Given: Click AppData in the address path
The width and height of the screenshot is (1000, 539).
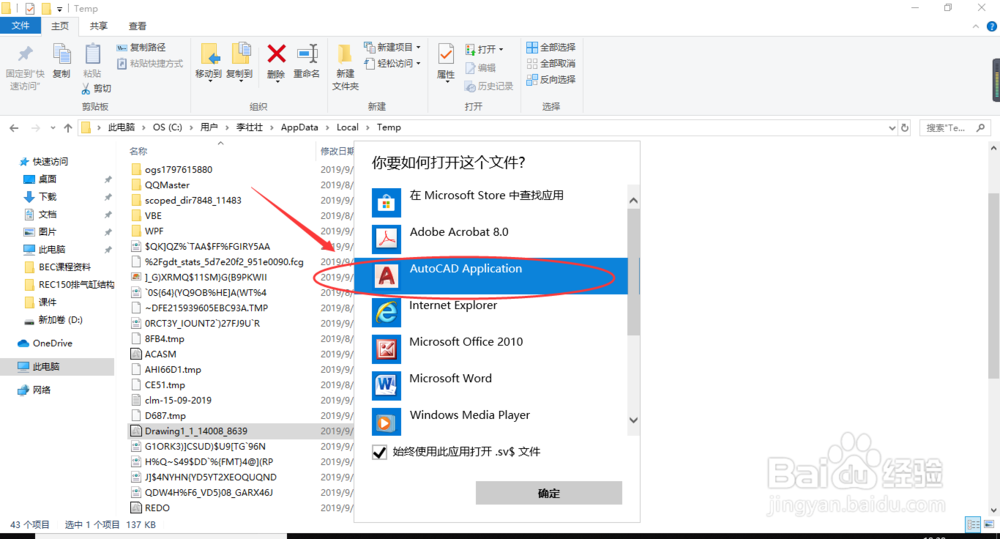Looking at the screenshot, I should tap(299, 128).
